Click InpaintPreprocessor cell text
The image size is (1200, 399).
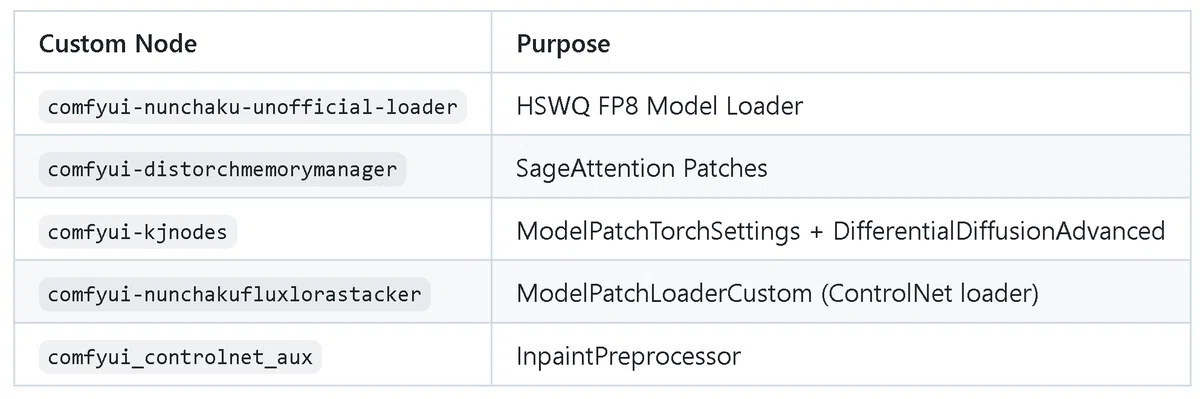(628, 357)
